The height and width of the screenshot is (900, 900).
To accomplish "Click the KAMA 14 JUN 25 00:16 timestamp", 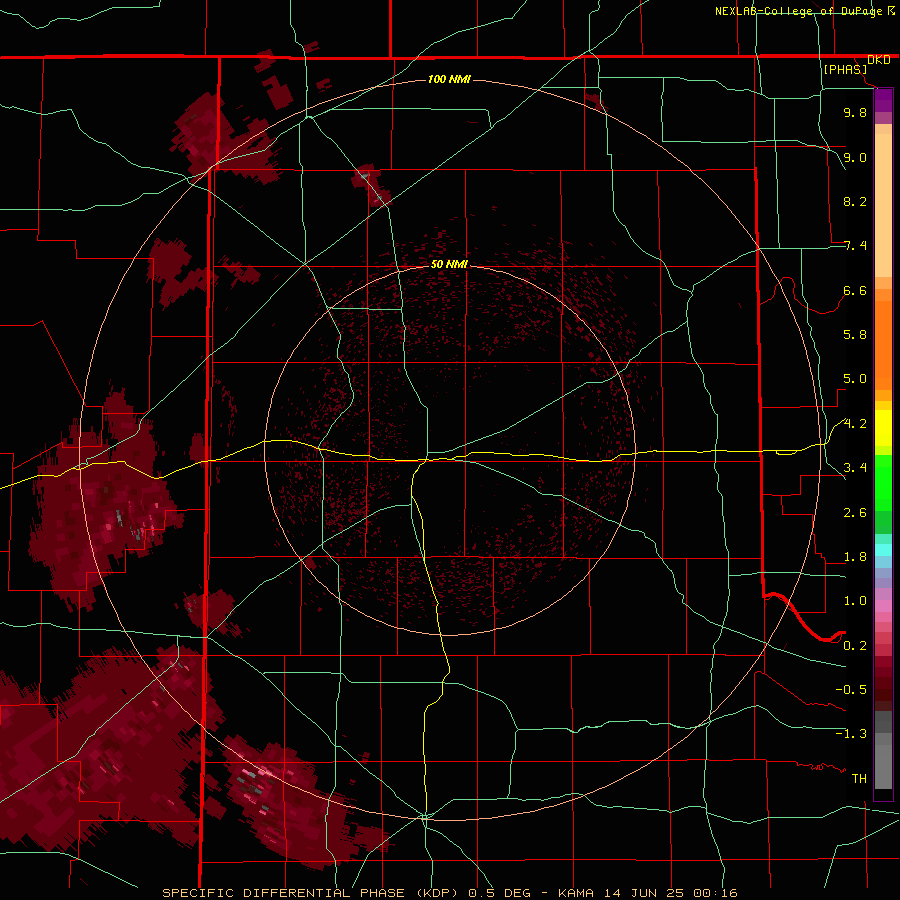I will coord(648,893).
